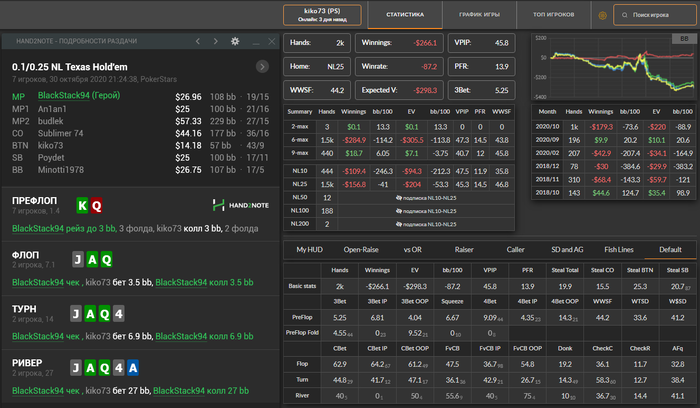This screenshot has height=408, width=700.
Task: Open hand details settings gear
Action: pos(235,41)
